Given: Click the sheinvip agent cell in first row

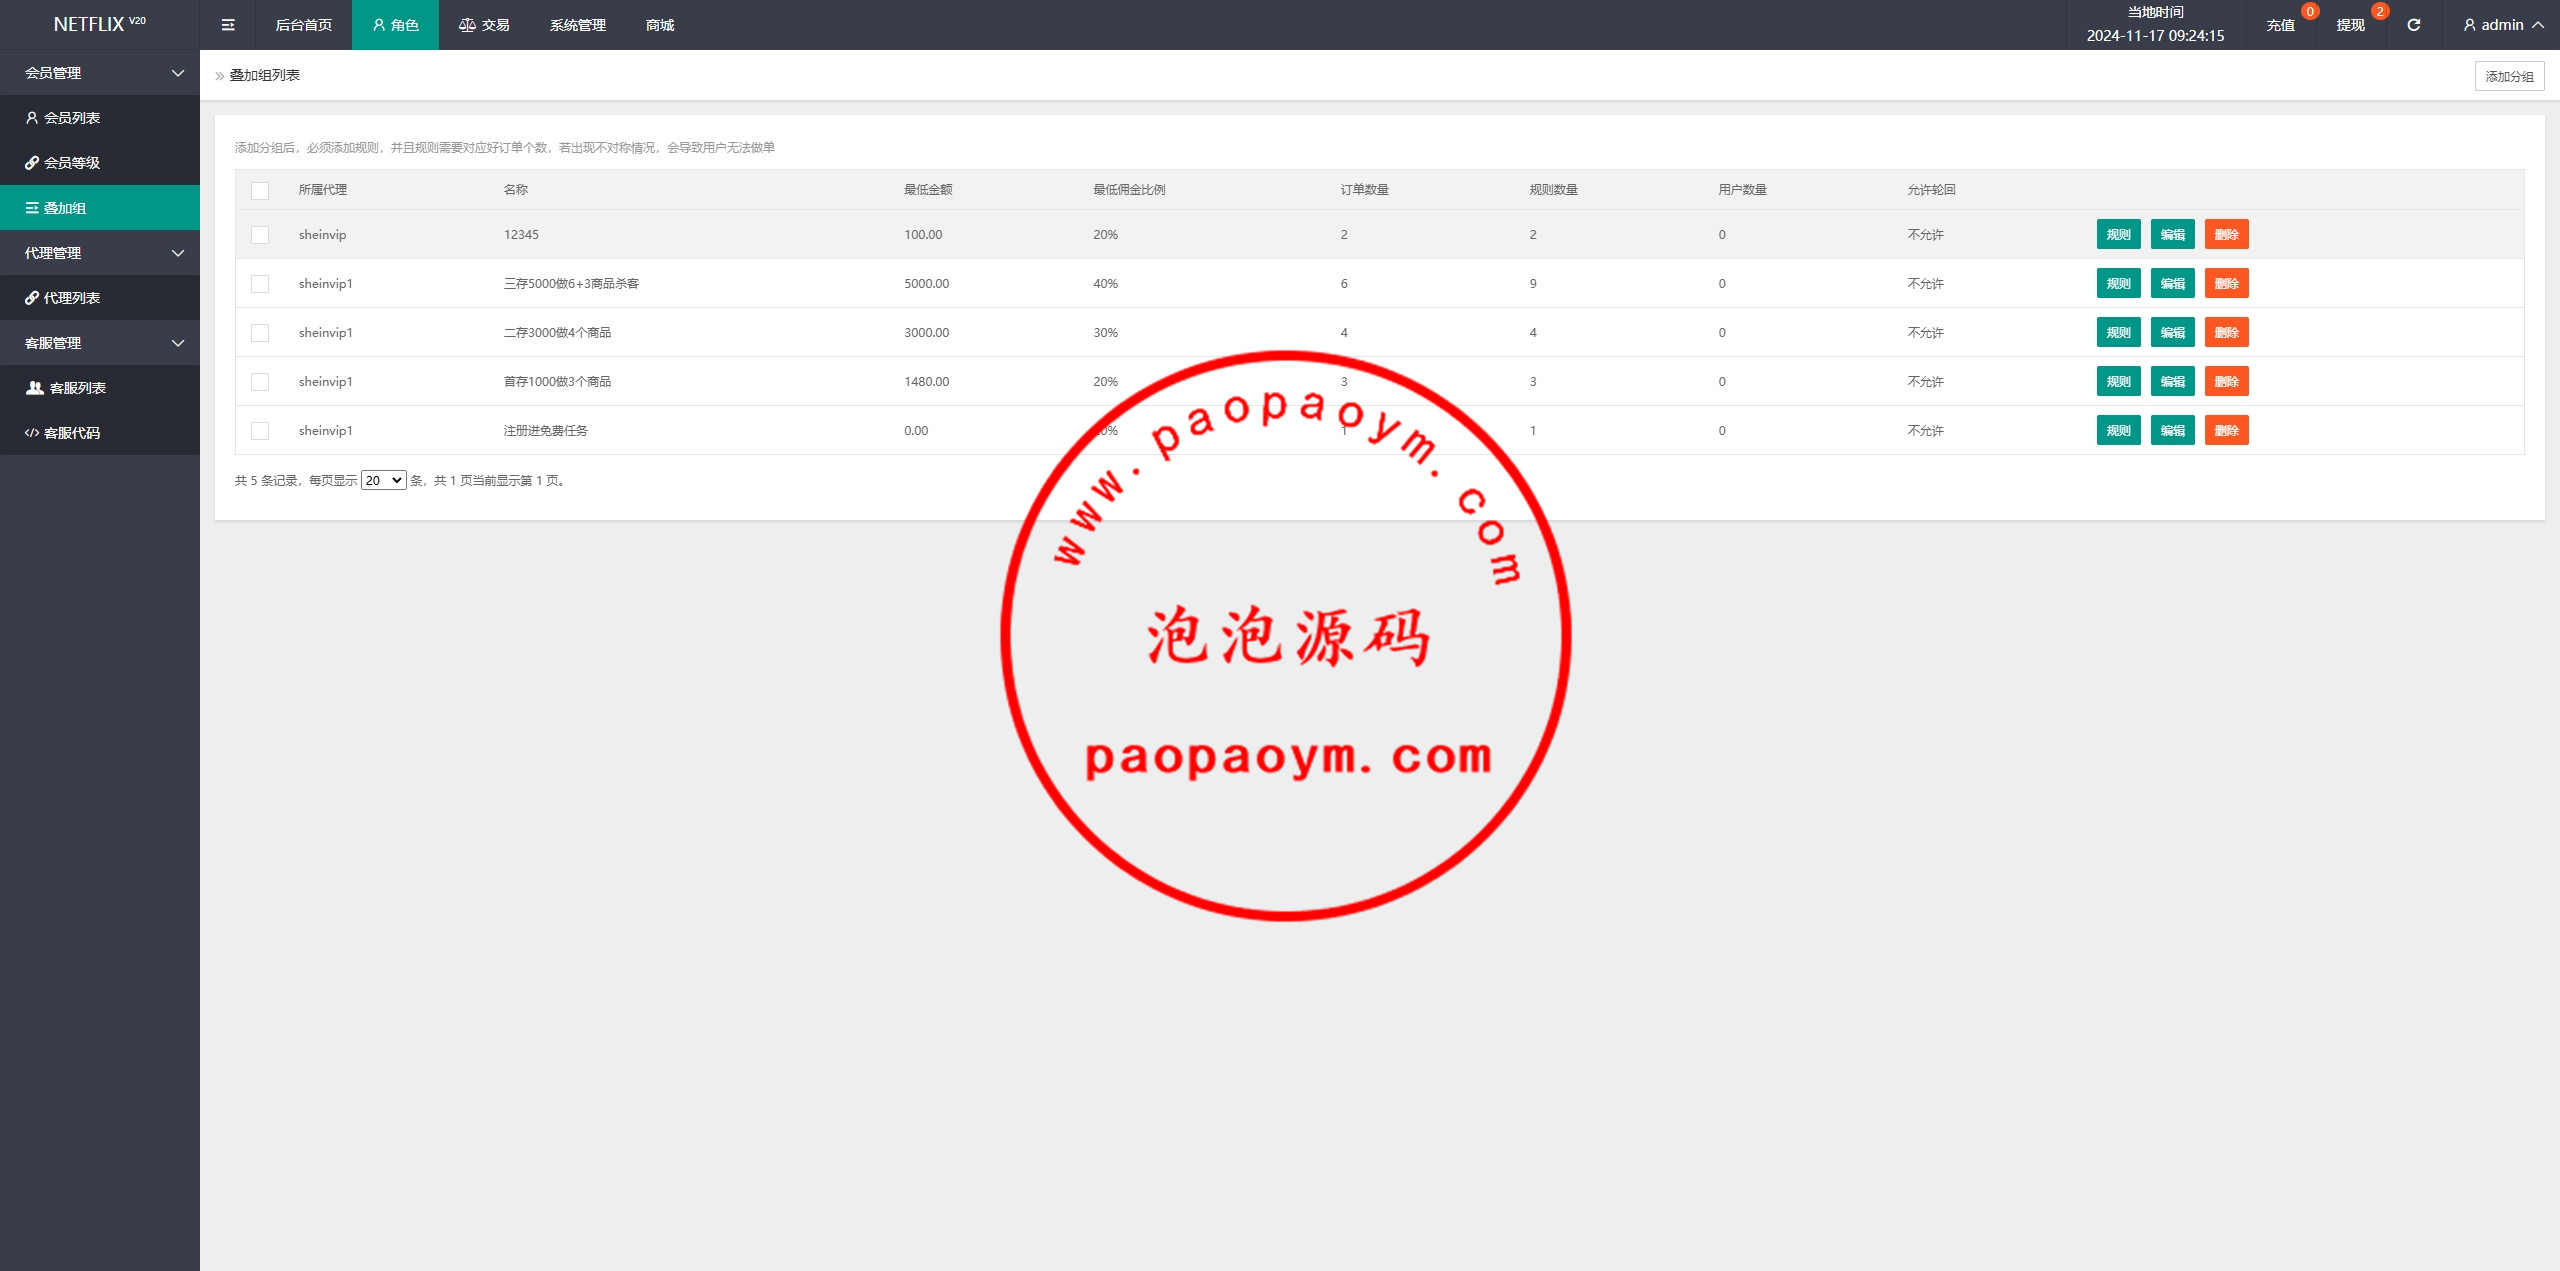Looking at the screenshot, I should (x=322, y=235).
